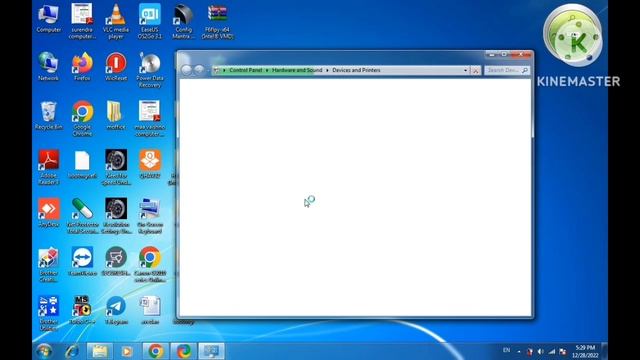The image size is (640, 360).
Task: Open Telegram desktop shortcut
Action: click(x=116, y=310)
